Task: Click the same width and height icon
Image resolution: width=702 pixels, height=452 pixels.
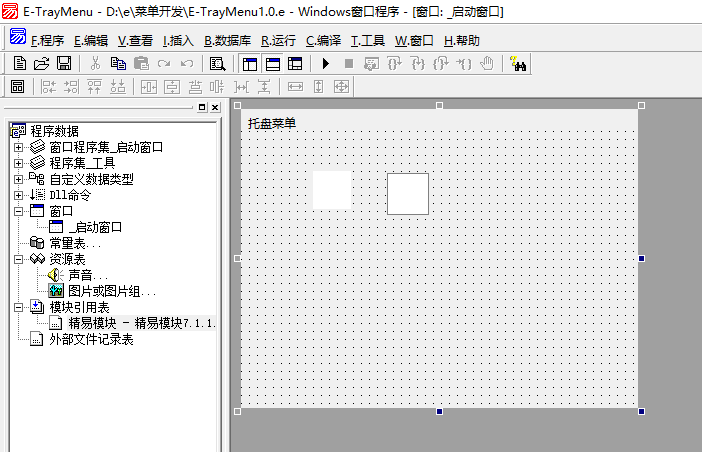Action: pos(341,86)
